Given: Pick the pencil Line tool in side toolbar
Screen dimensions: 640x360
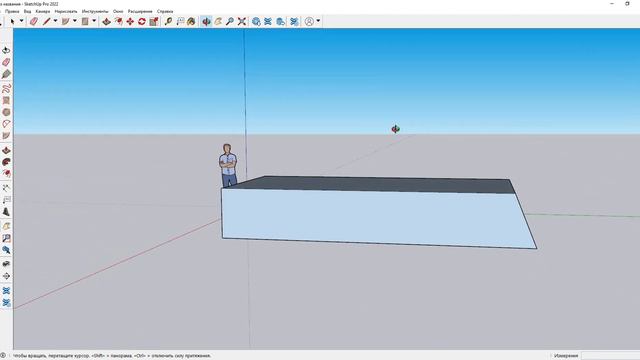Looking at the screenshot, I should [x=6, y=74].
